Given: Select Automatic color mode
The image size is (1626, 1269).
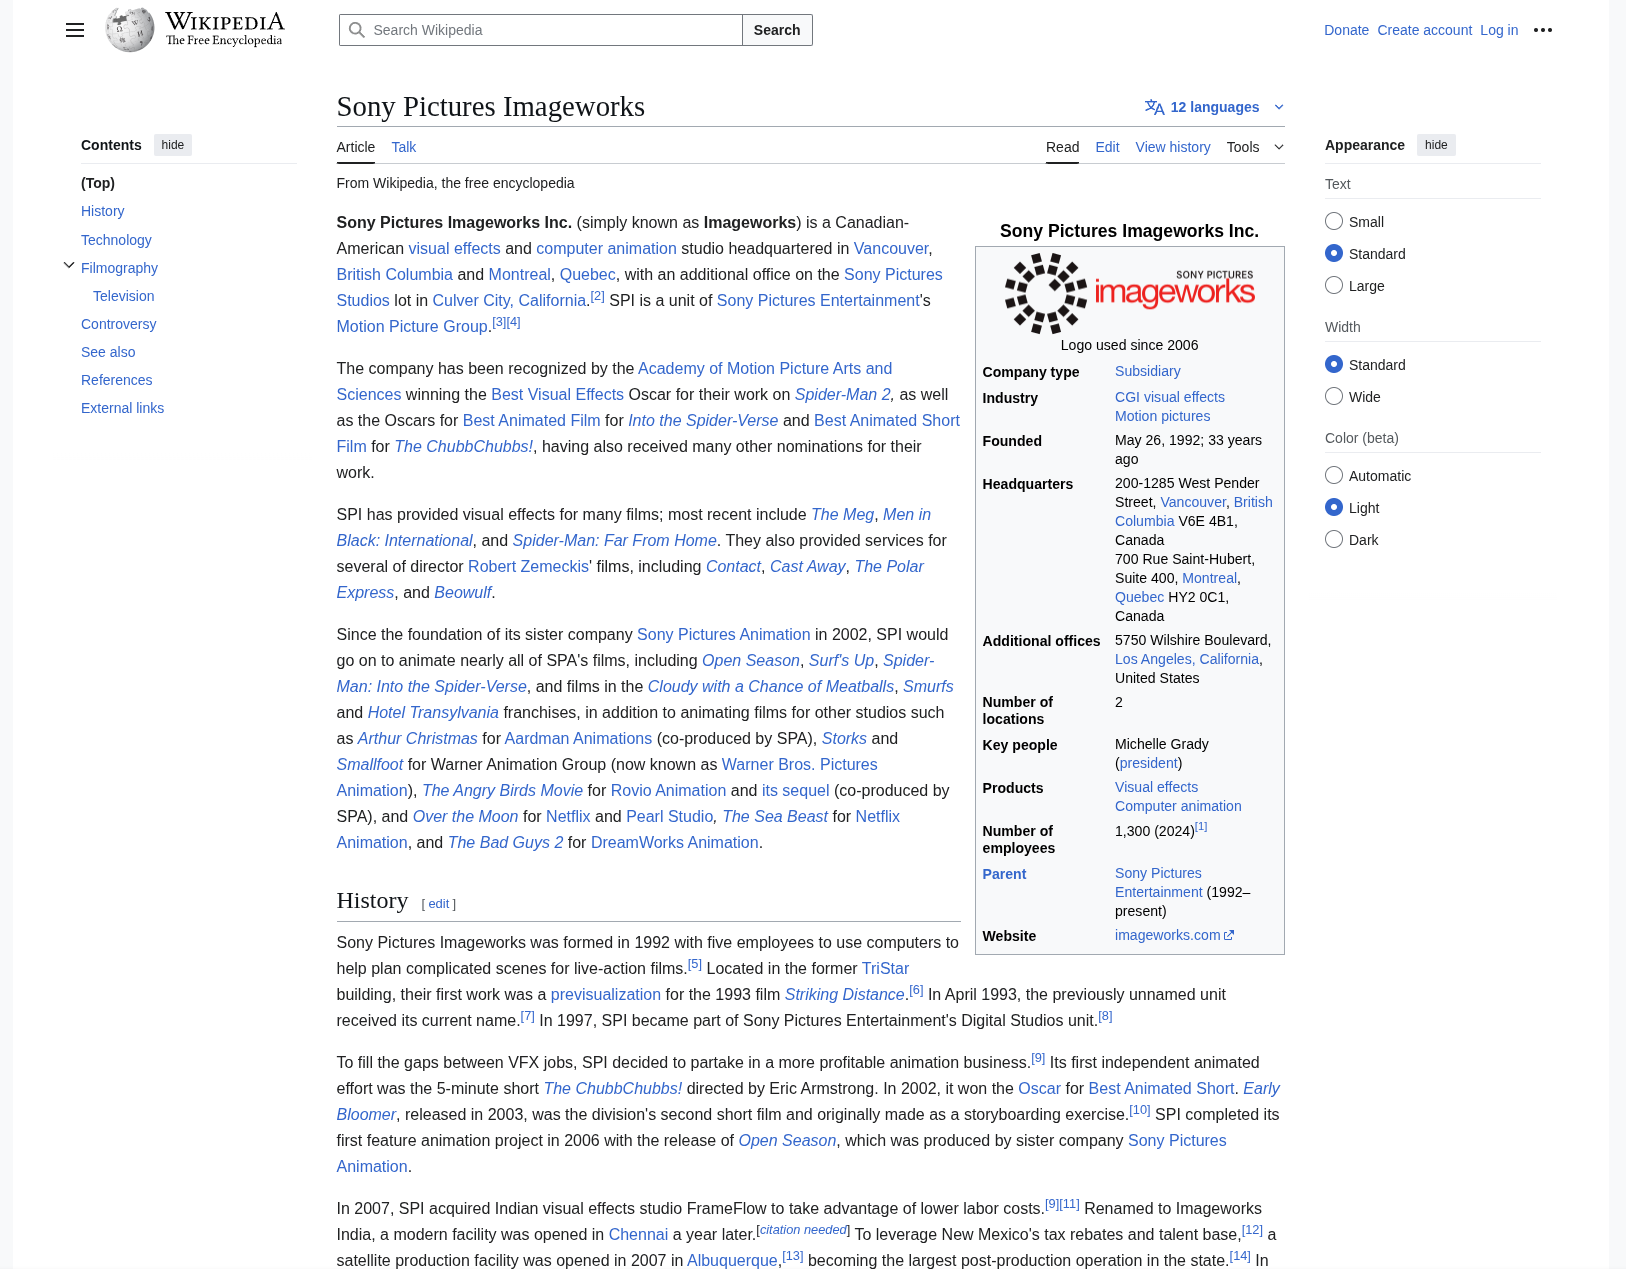Looking at the screenshot, I should tap(1334, 475).
